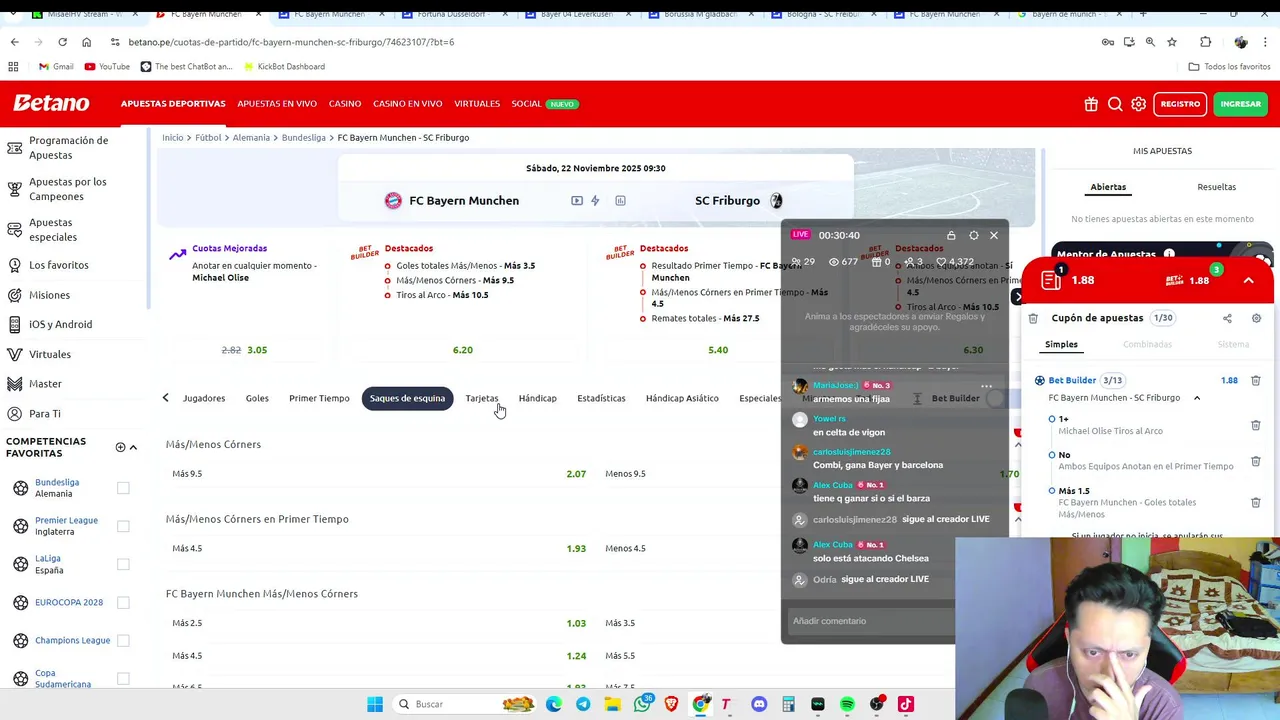Open the Resueltas bets tab

click(1216, 187)
